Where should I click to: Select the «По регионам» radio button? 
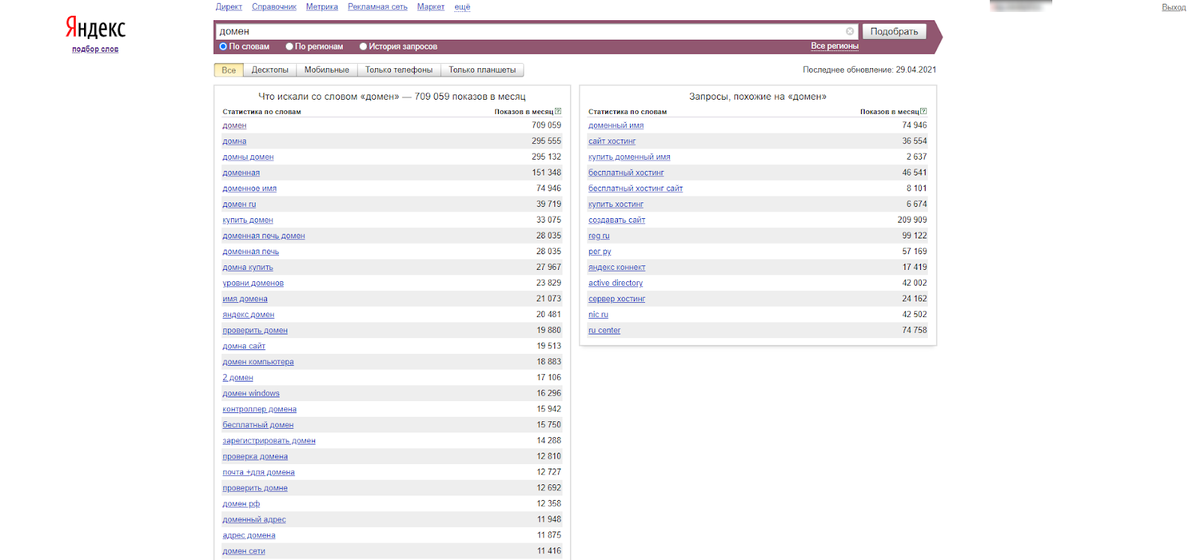click(x=289, y=46)
